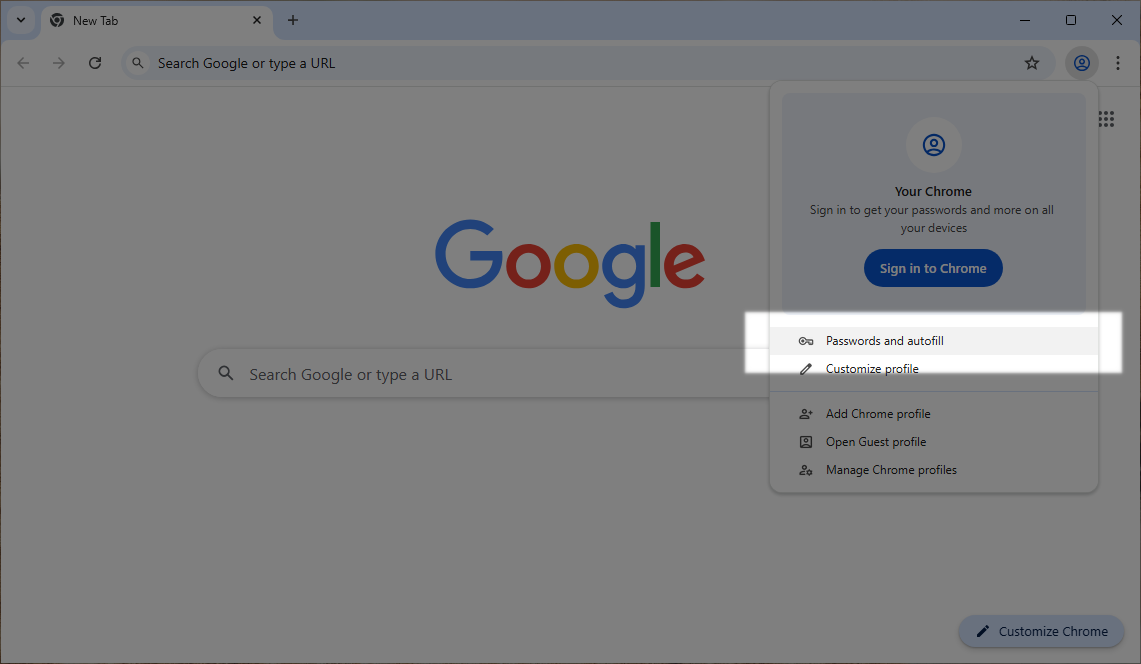This screenshot has height=664, width=1141.
Task: Minimize the Chrome window
Action: pos(1025,20)
